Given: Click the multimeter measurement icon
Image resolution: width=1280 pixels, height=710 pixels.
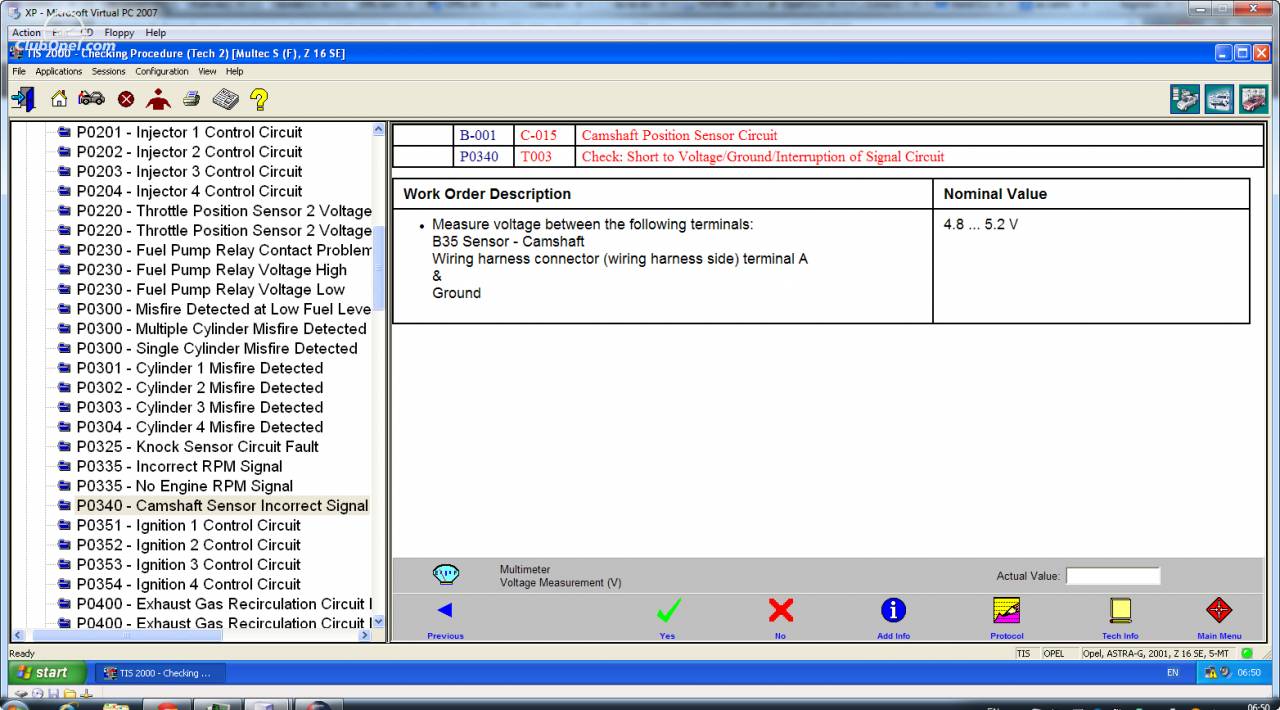Looking at the screenshot, I should coord(446,575).
